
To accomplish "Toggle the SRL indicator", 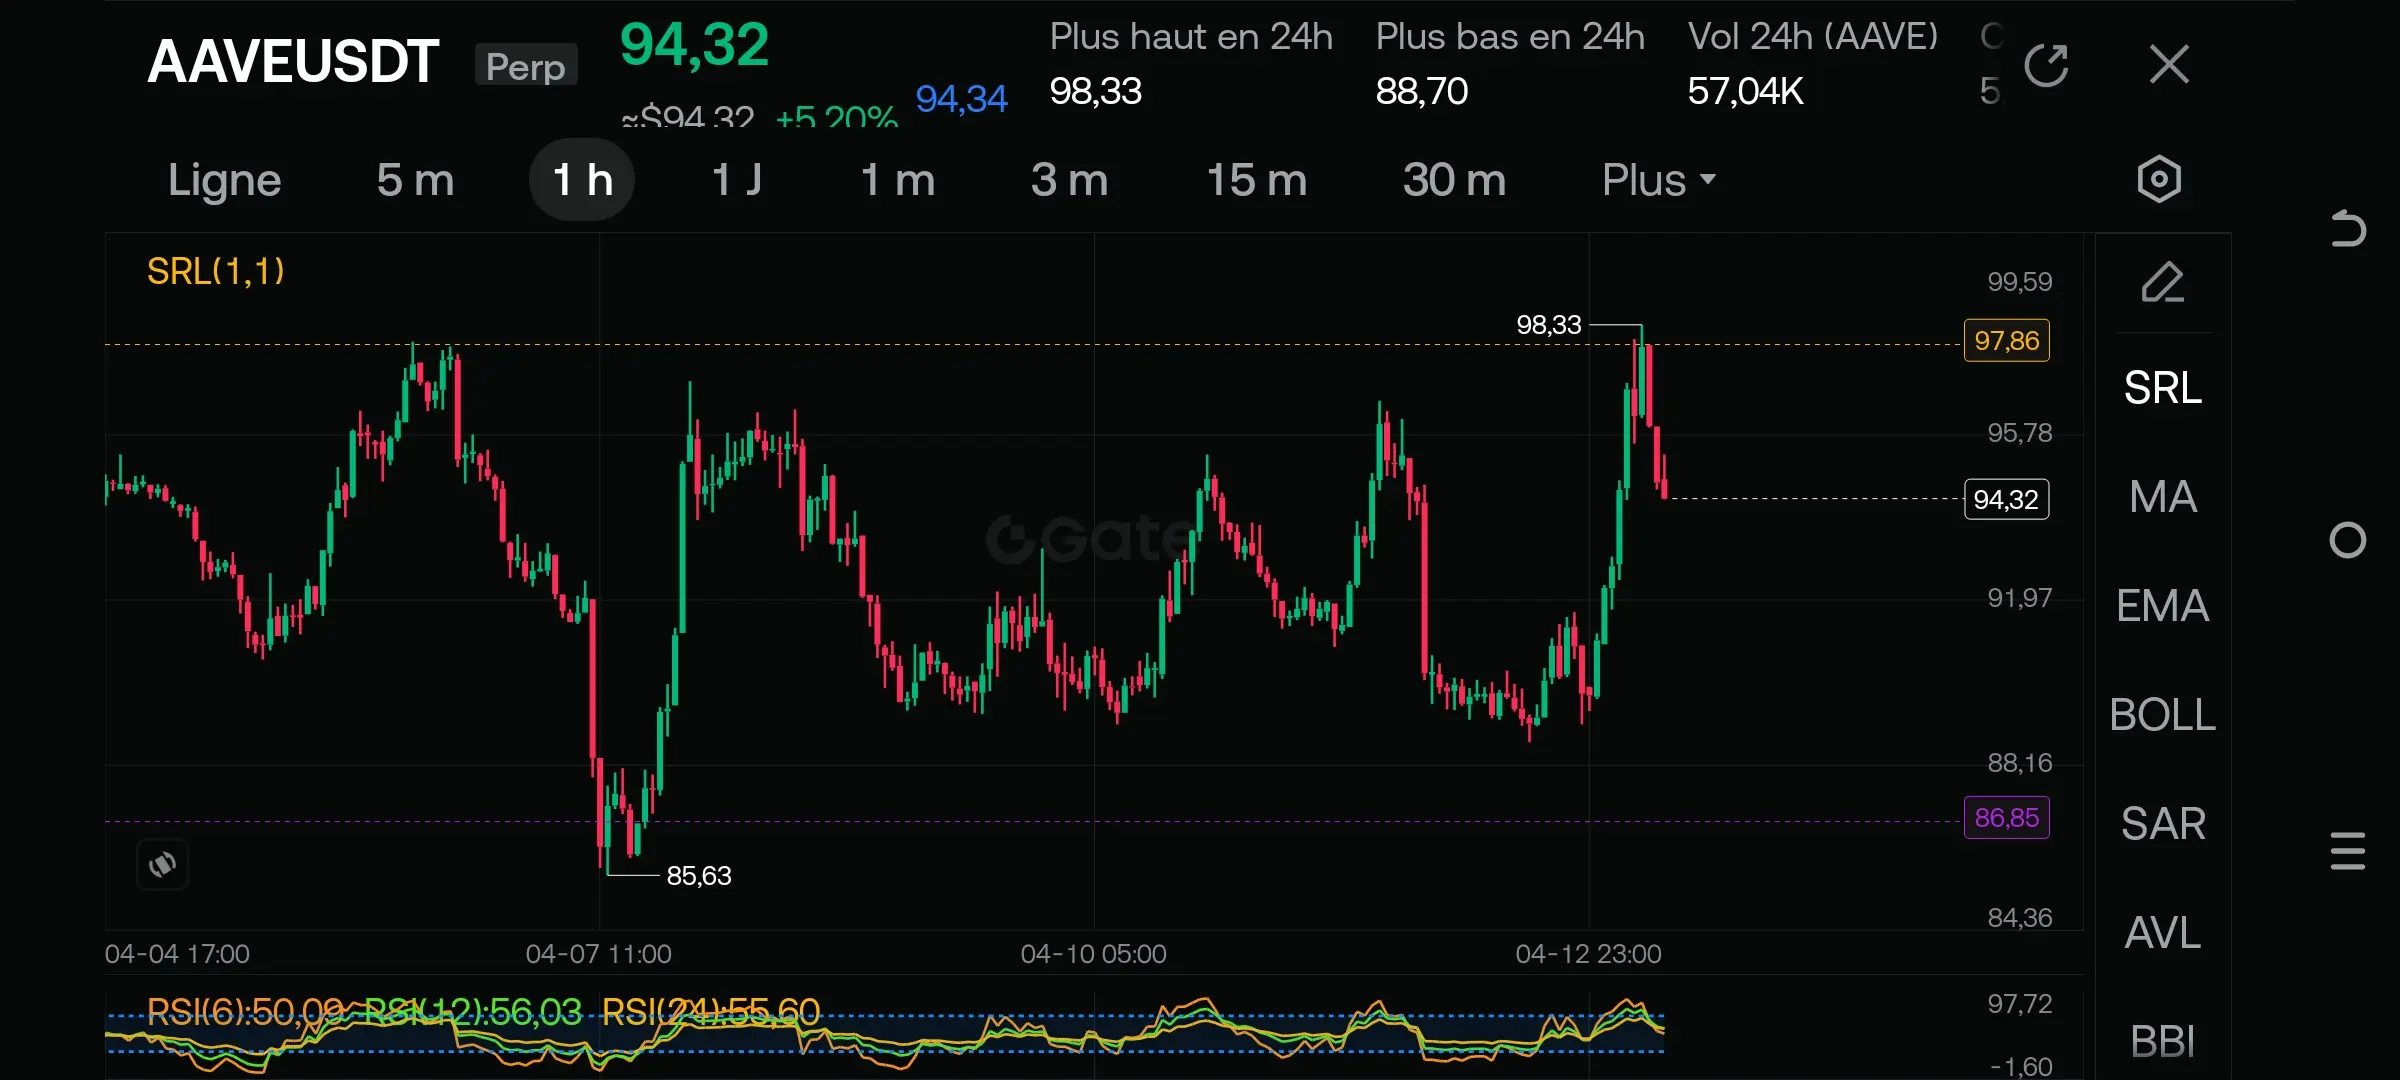I will [2162, 388].
